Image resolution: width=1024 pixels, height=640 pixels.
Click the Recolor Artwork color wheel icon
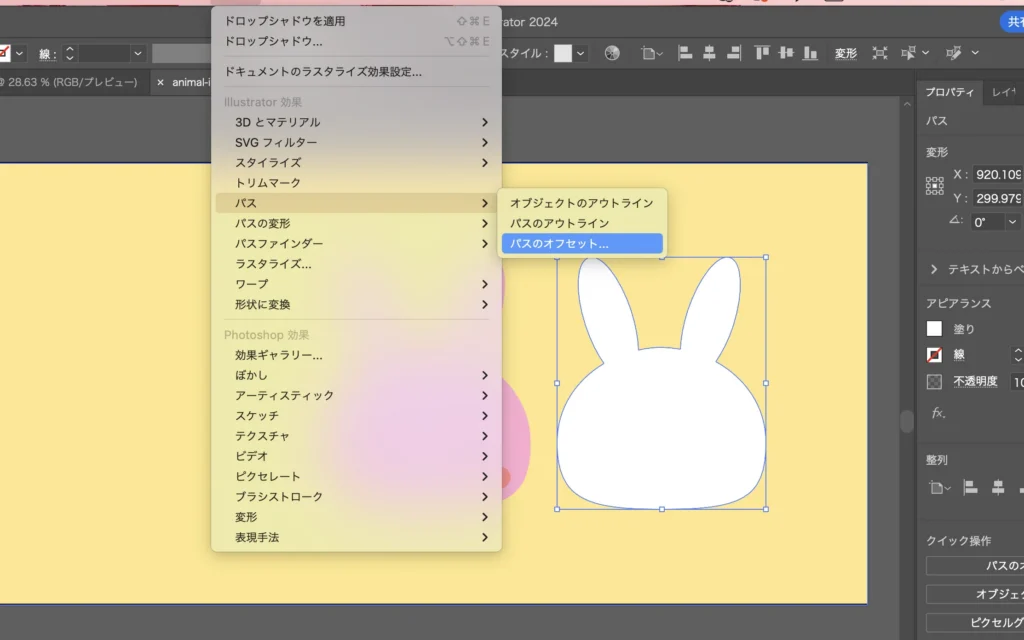(612, 53)
